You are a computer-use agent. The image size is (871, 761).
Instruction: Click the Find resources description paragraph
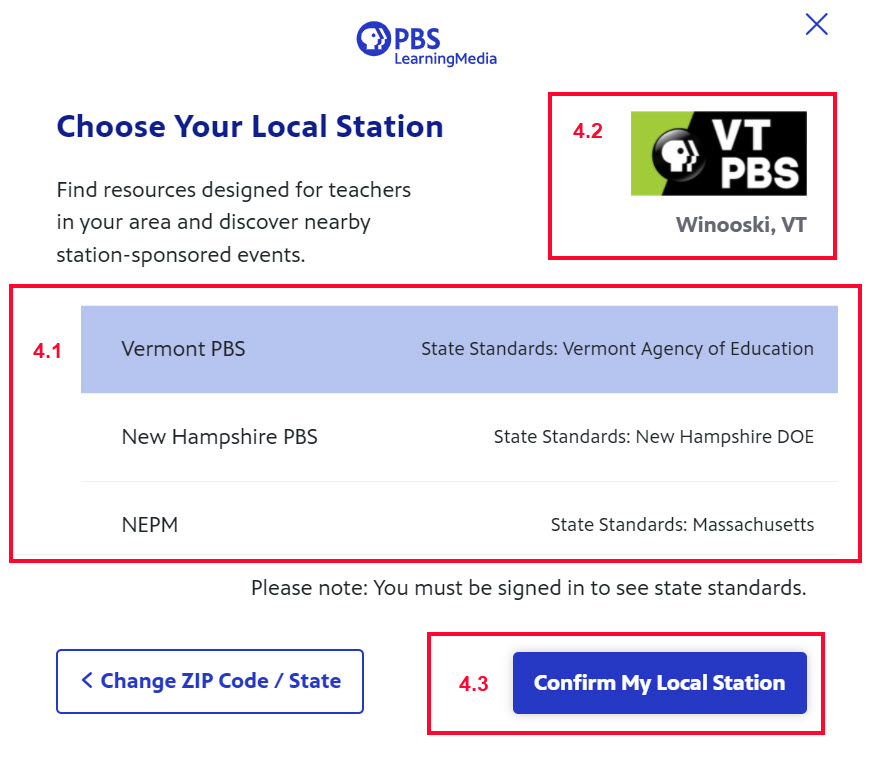(x=233, y=222)
